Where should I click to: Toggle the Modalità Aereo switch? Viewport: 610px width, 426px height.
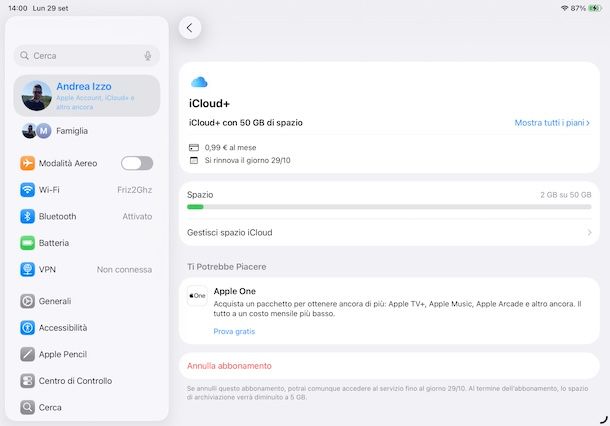137,163
